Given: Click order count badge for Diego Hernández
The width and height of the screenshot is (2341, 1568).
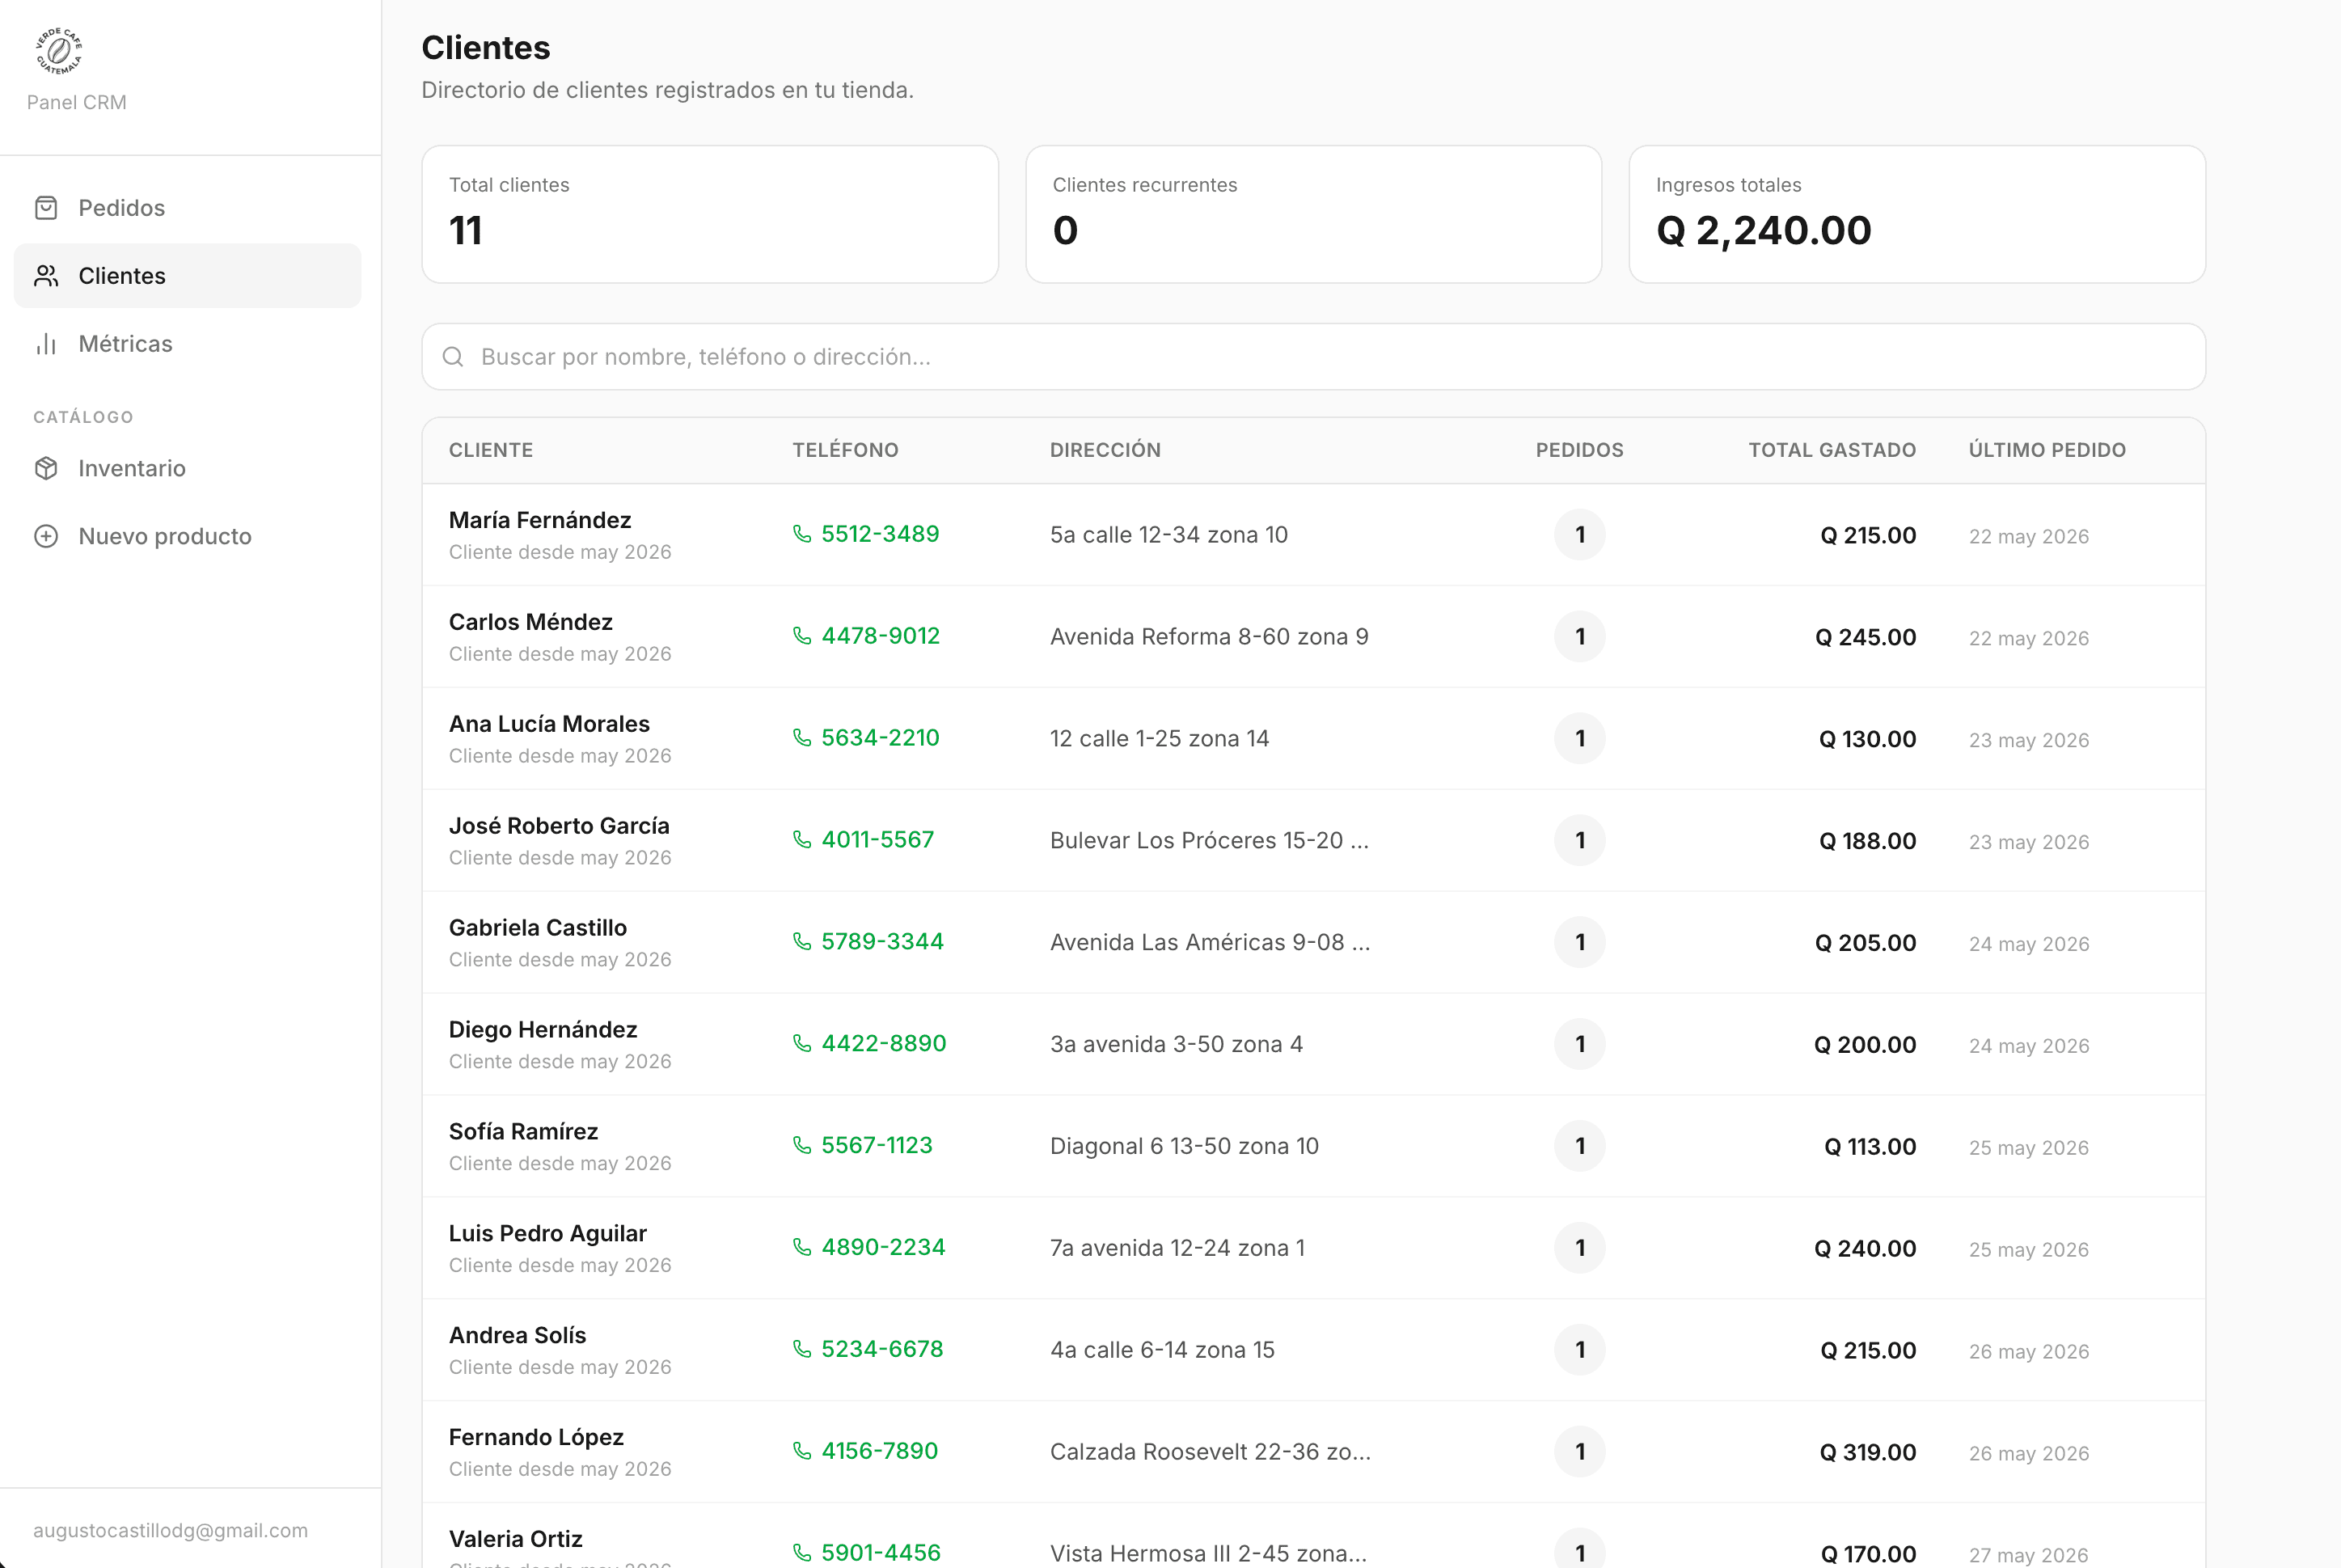Looking at the screenshot, I should pos(1580,1044).
